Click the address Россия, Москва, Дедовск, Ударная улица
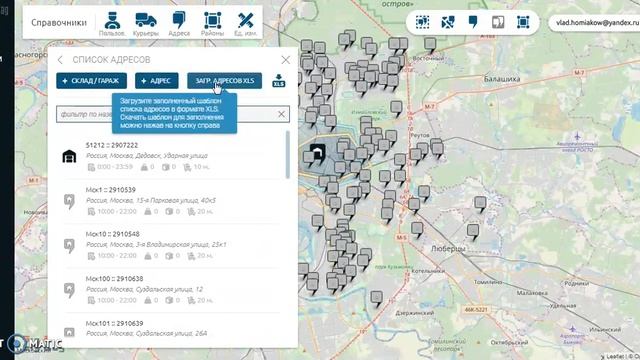This screenshot has width=640, height=360. click(147, 156)
